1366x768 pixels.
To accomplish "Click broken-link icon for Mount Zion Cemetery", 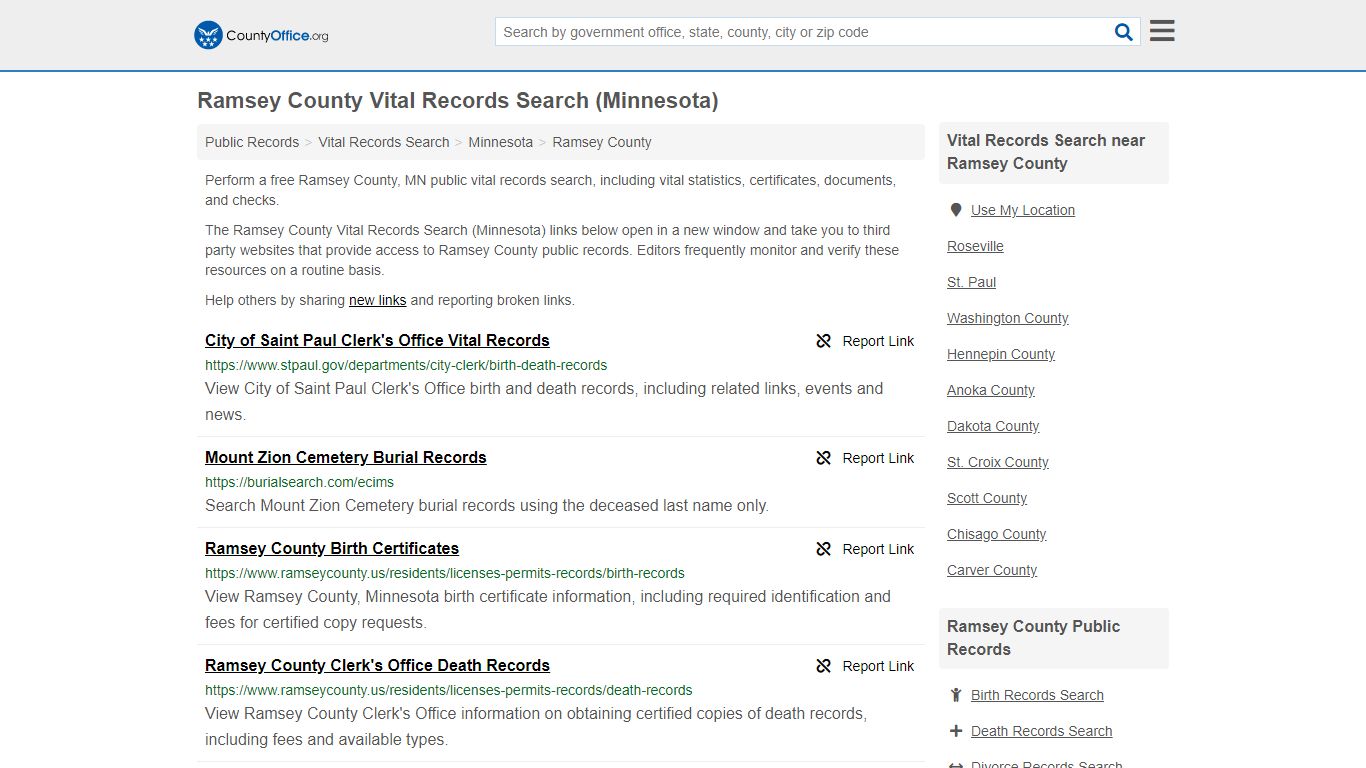I will point(824,458).
